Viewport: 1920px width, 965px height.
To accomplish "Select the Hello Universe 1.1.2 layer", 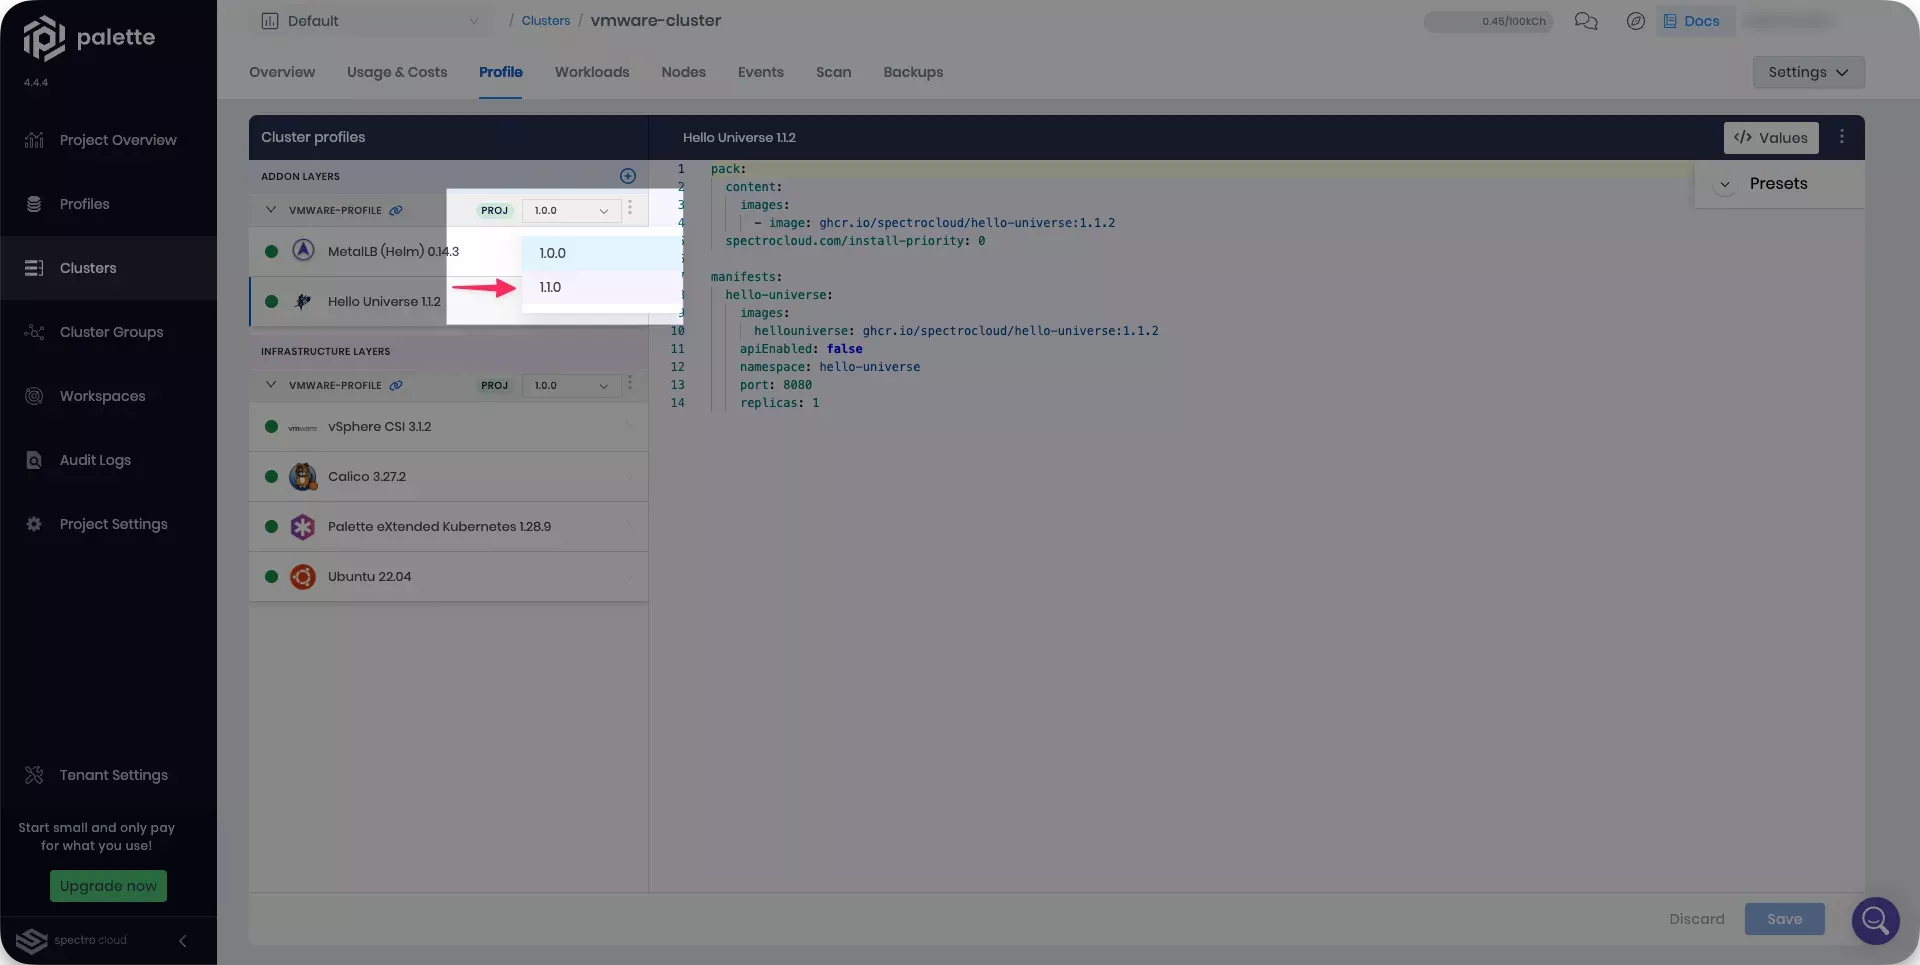I will 448,301.
